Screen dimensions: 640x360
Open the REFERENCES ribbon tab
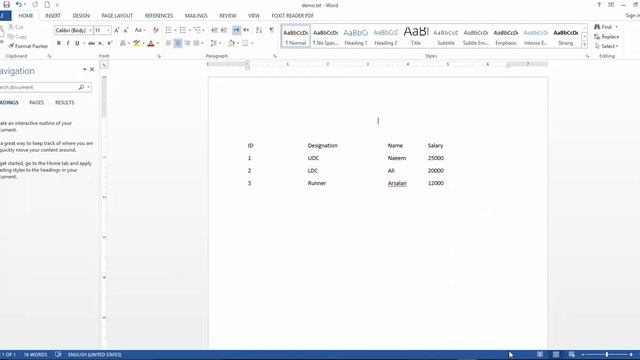coord(159,16)
